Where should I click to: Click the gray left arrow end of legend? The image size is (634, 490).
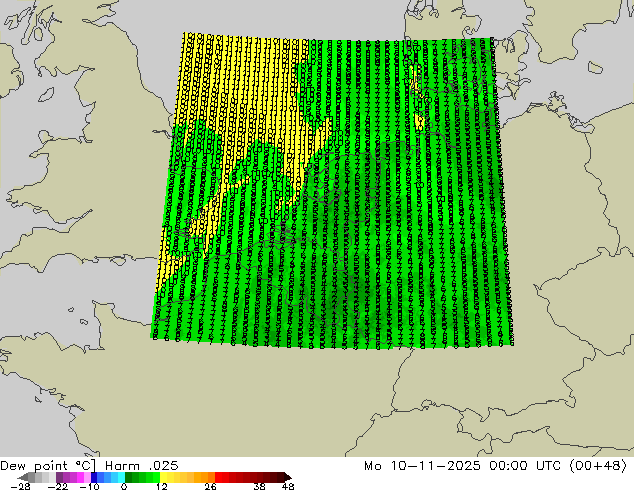point(24,477)
